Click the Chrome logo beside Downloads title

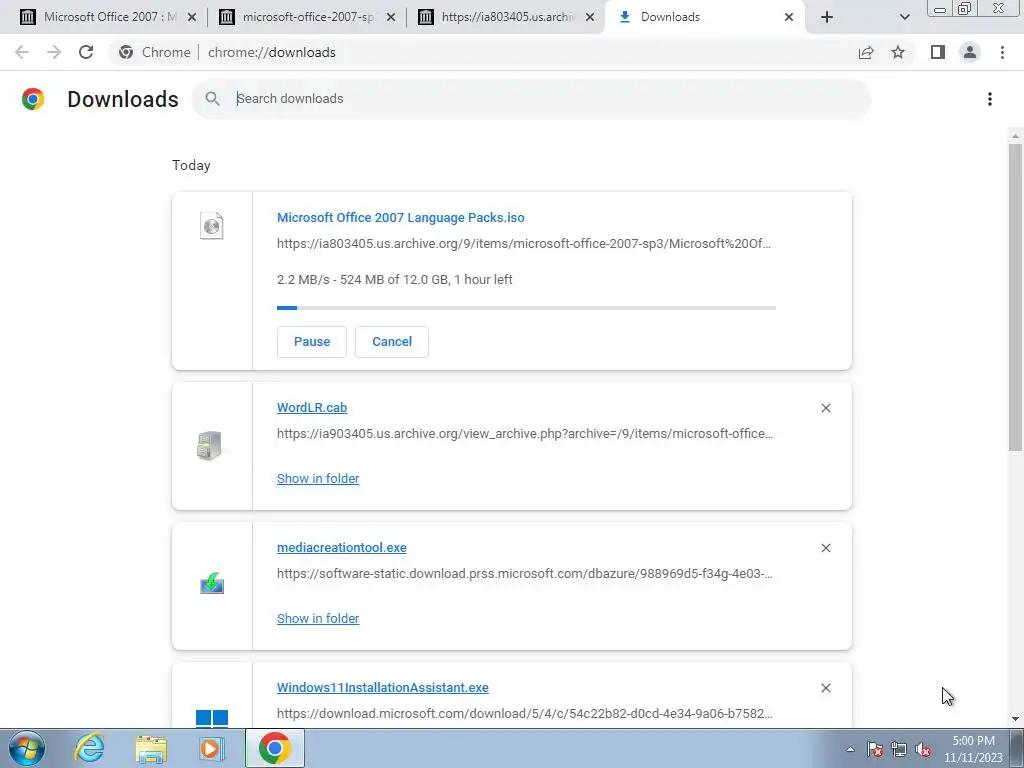coord(33,99)
